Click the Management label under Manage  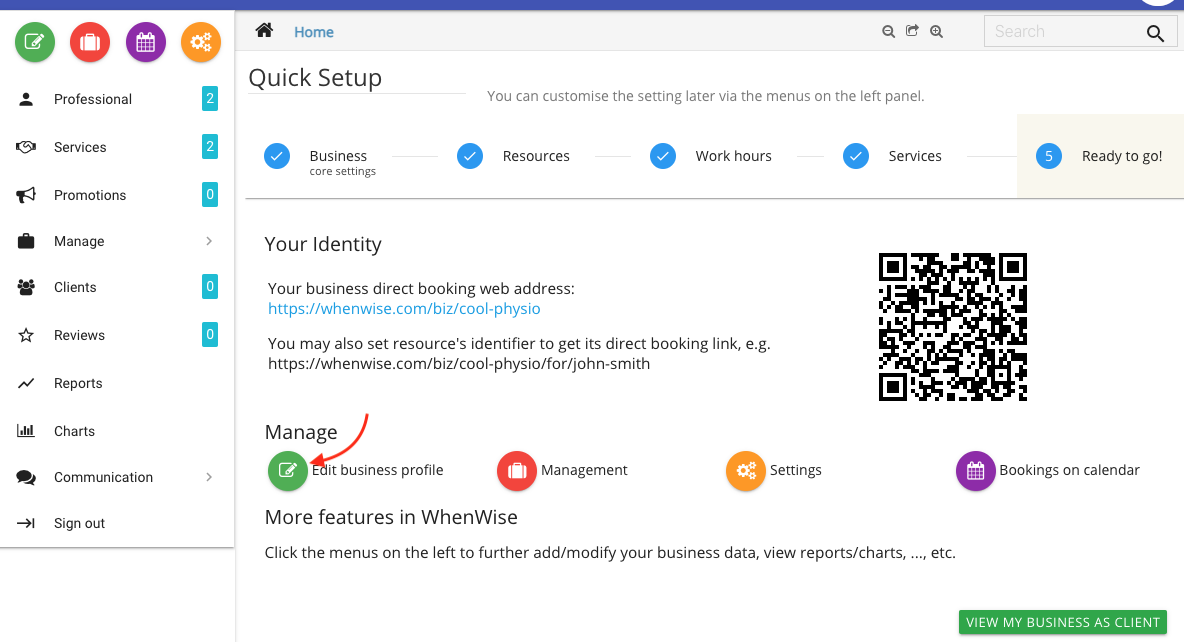click(584, 470)
